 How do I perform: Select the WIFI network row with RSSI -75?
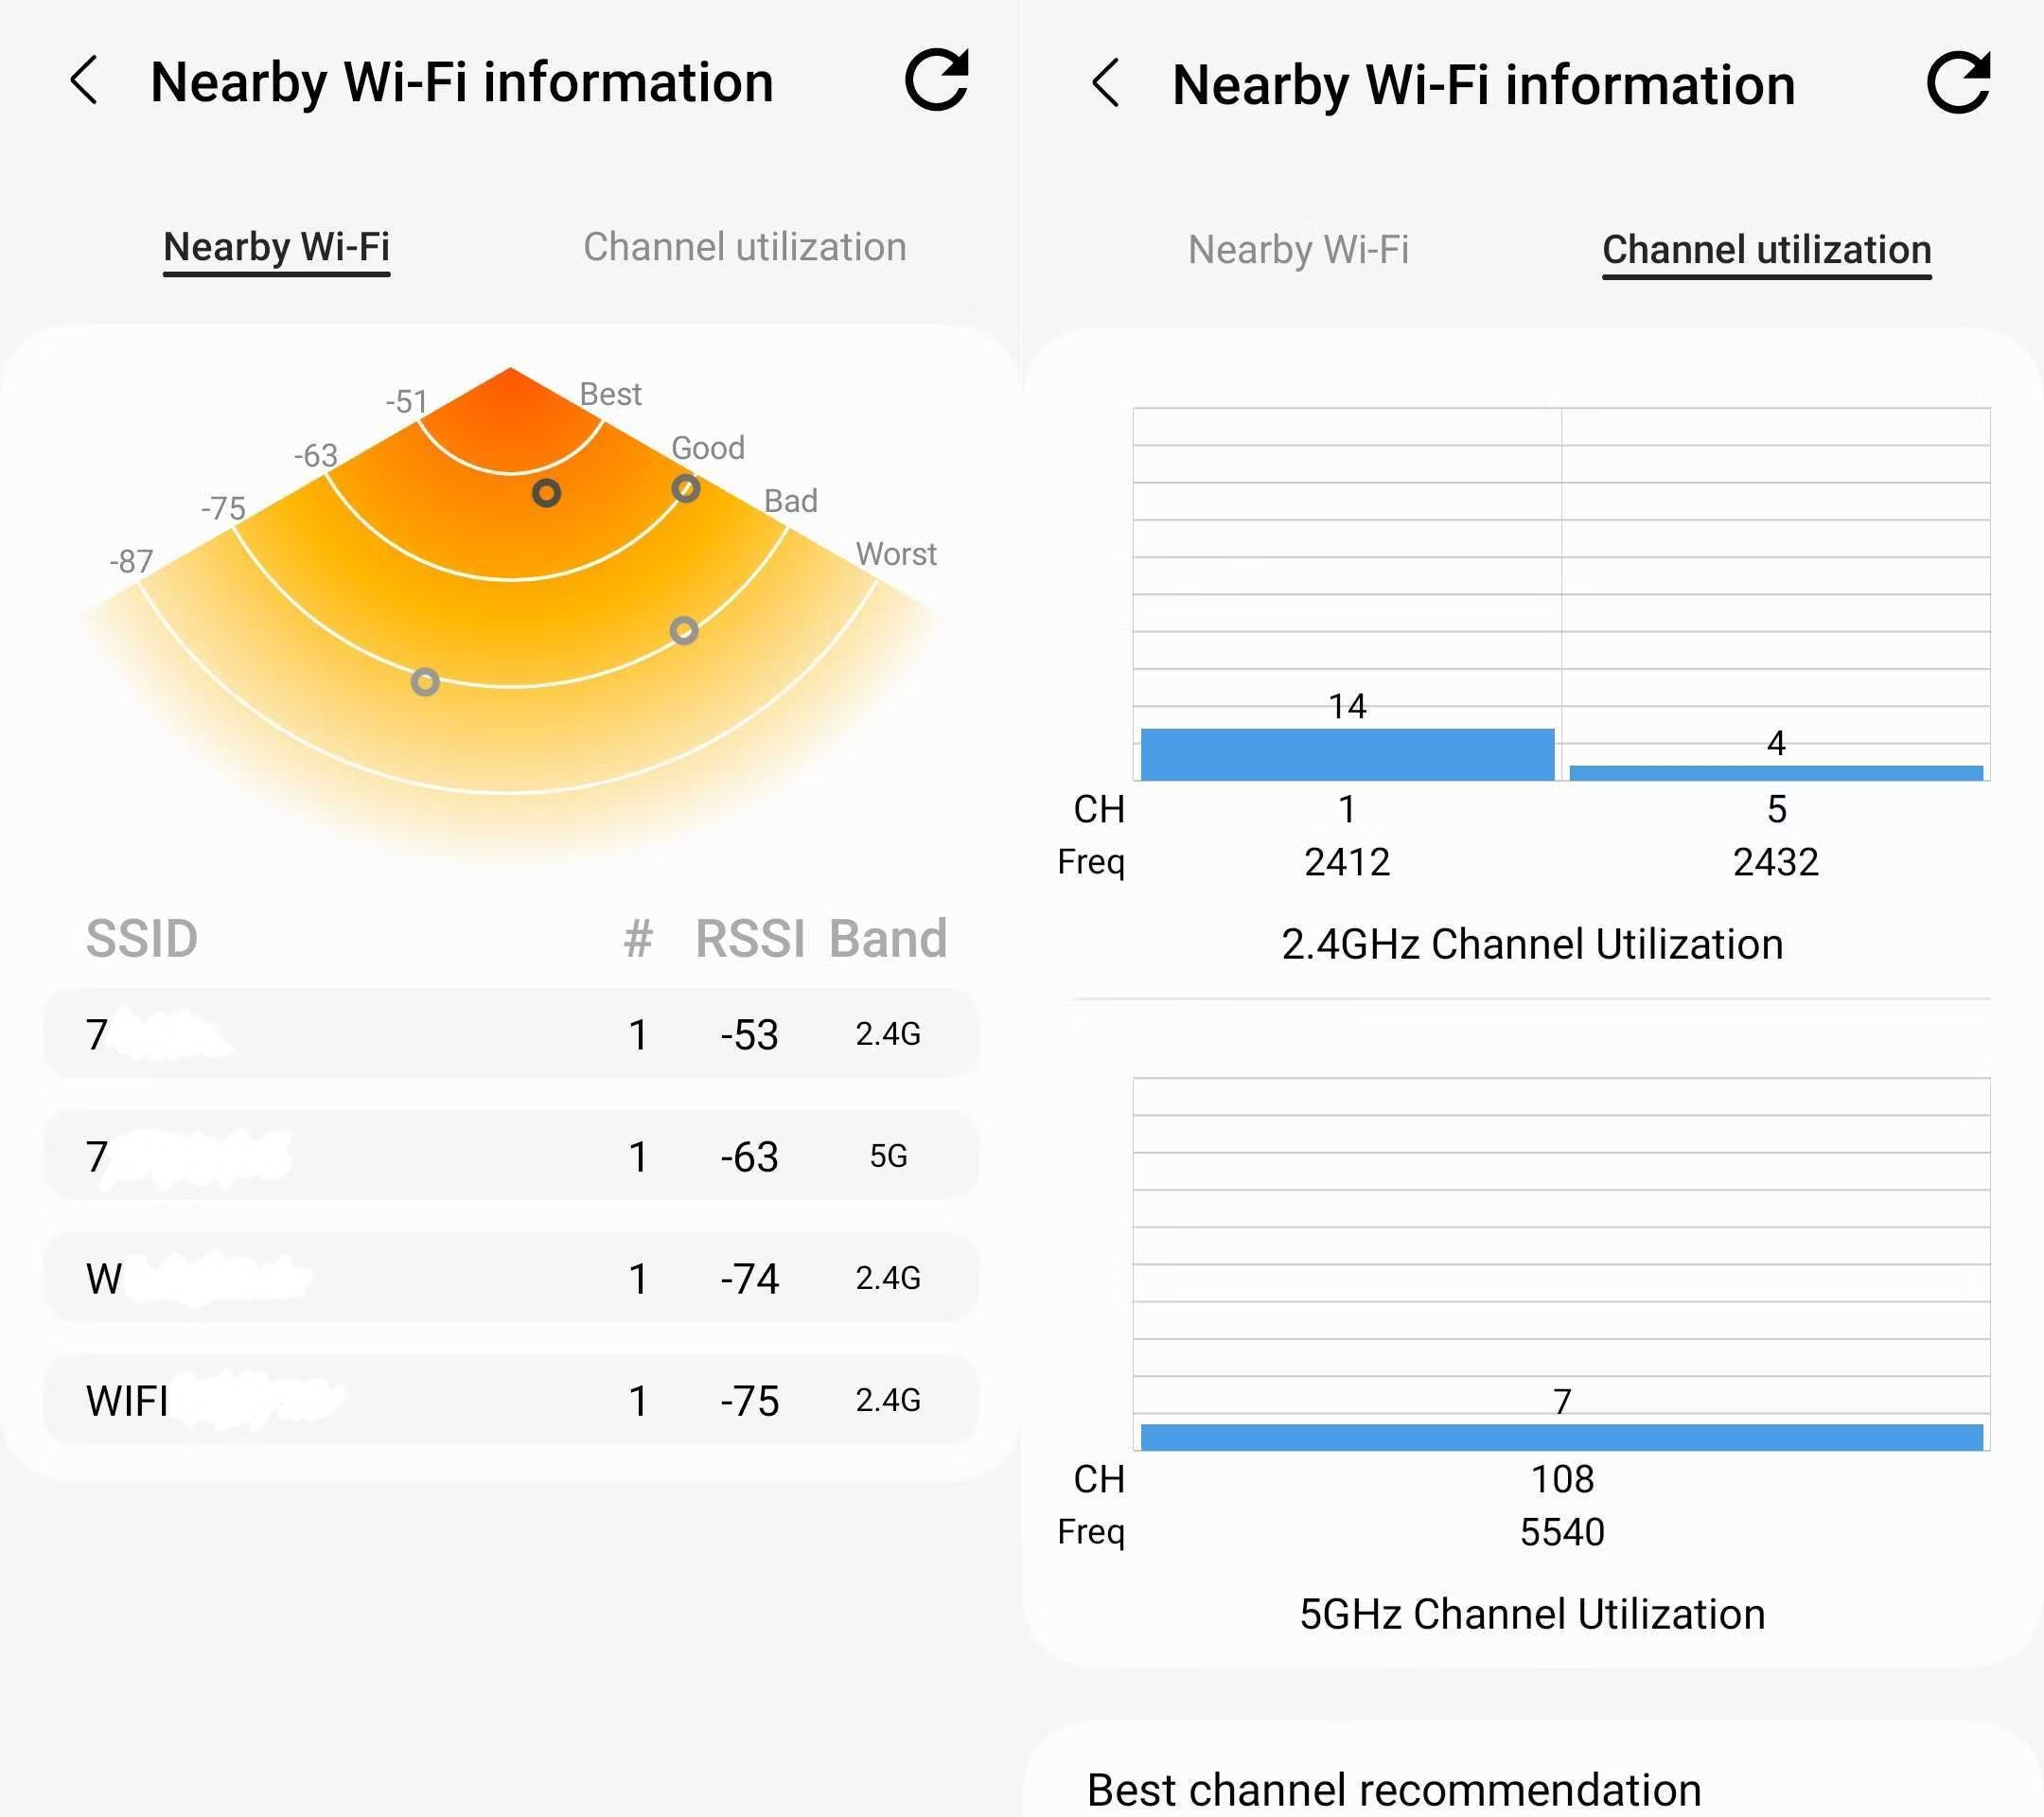511,1399
